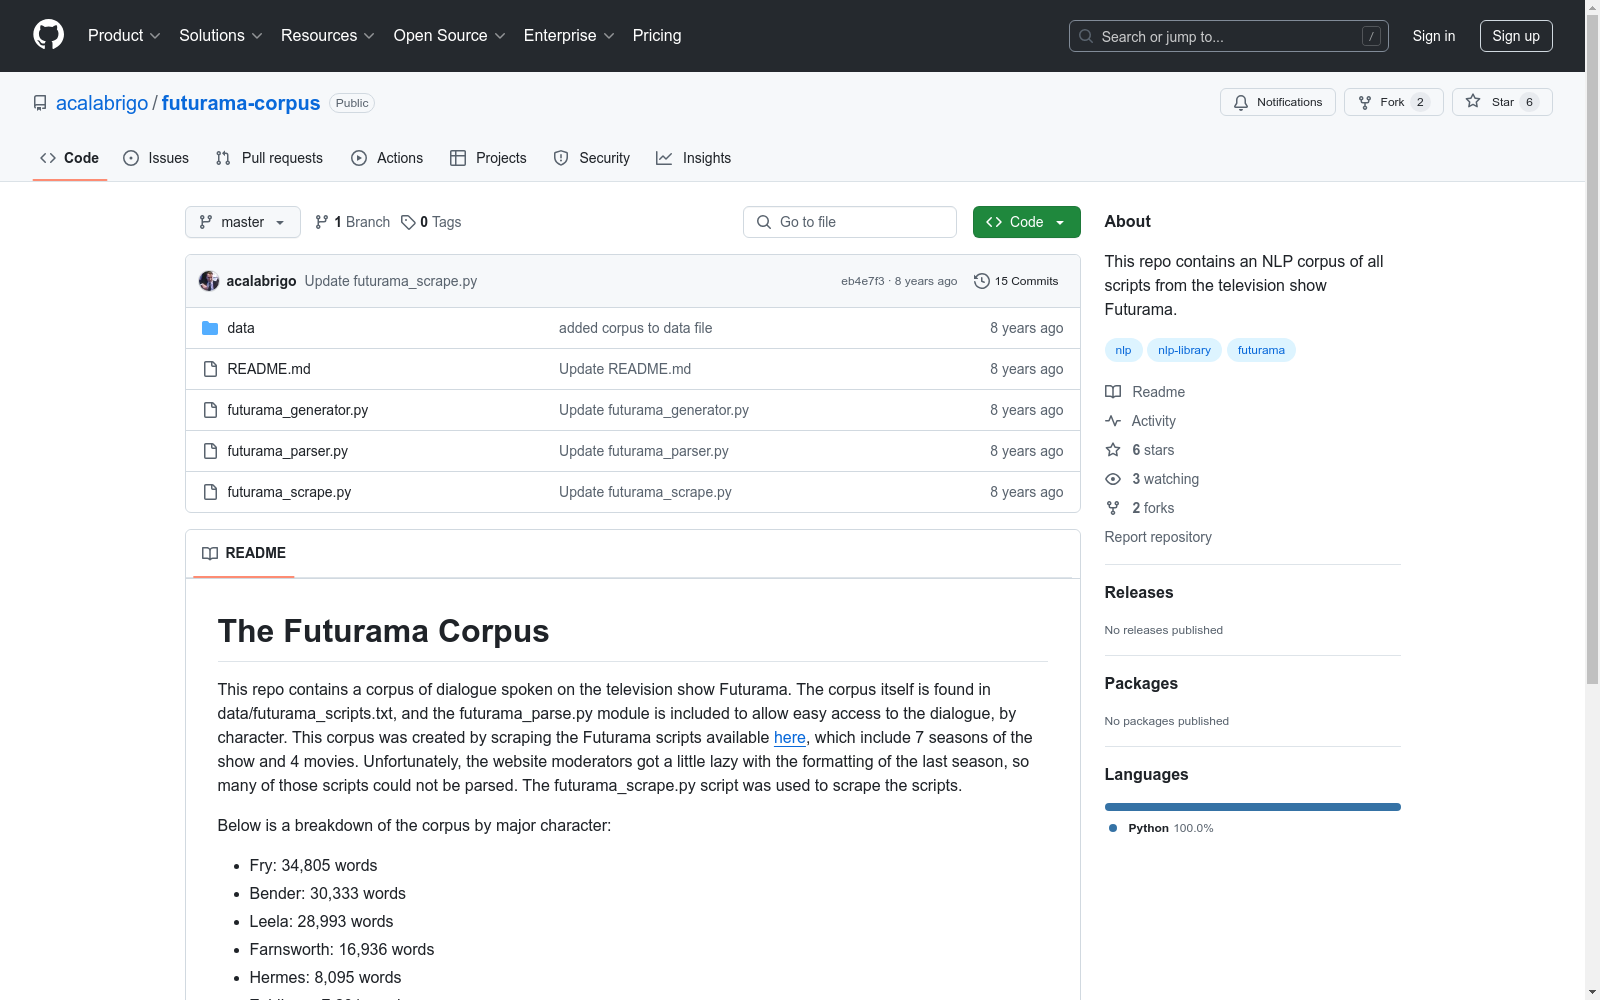
Task: Click the Pull requests tab icon
Action: point(223,158)
